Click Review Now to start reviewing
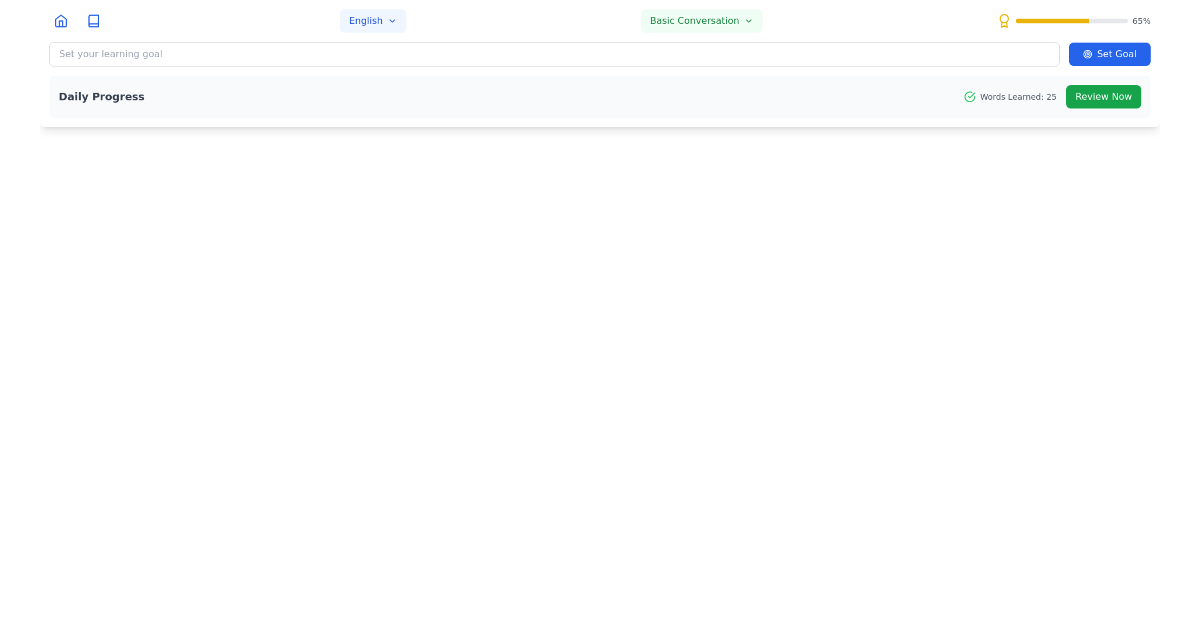 1103,96
